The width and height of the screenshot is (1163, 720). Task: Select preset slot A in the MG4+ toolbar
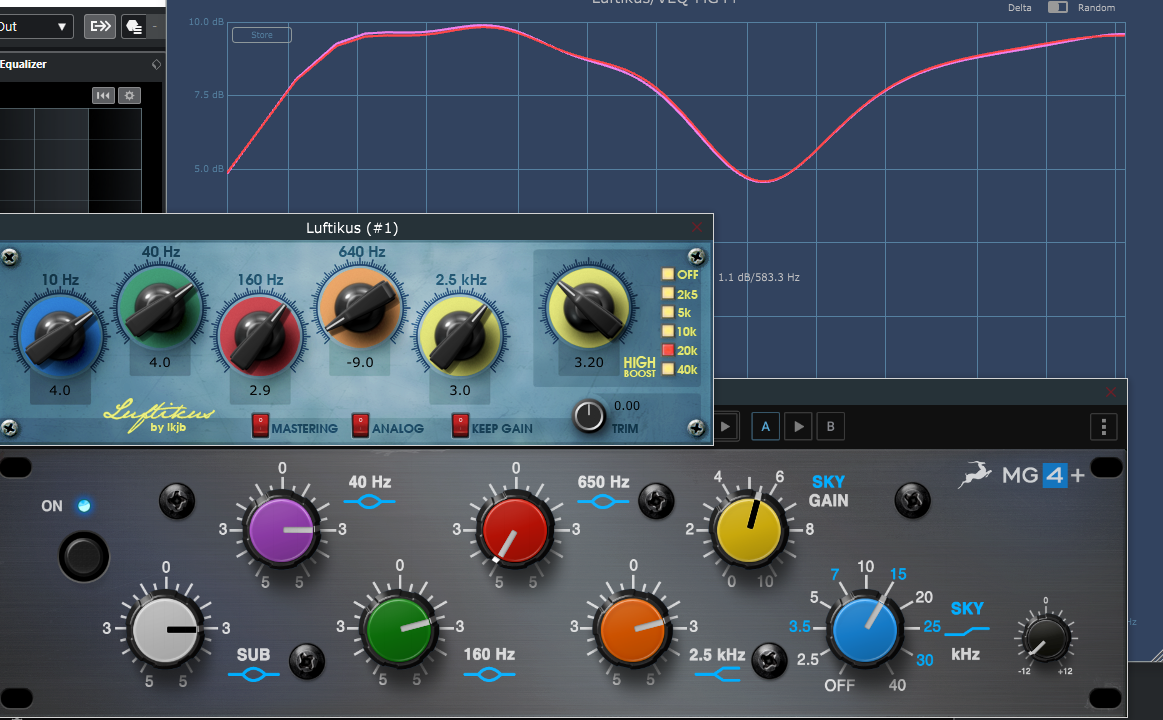[x=765, y=426]
